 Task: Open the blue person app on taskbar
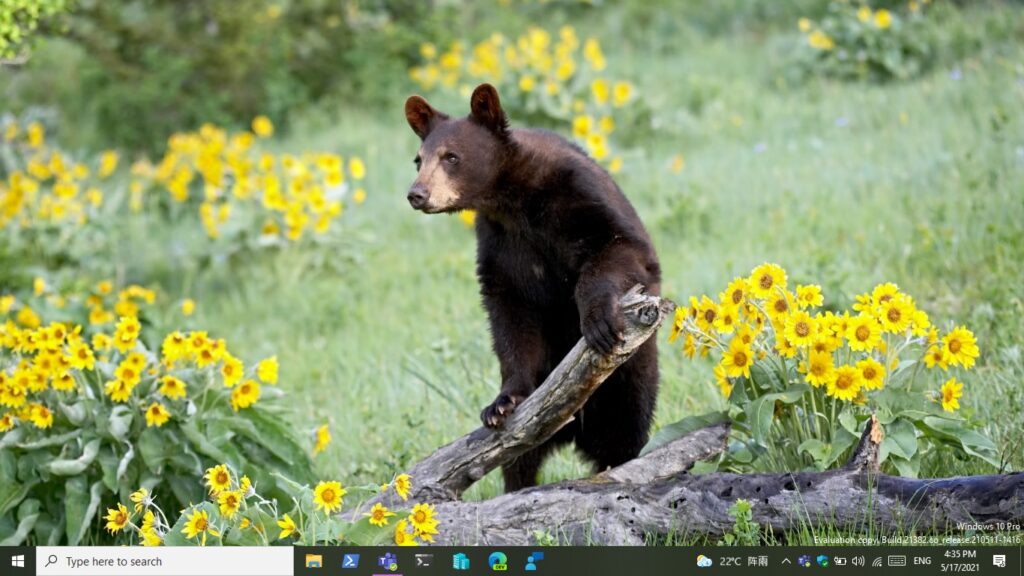(534, 561)
